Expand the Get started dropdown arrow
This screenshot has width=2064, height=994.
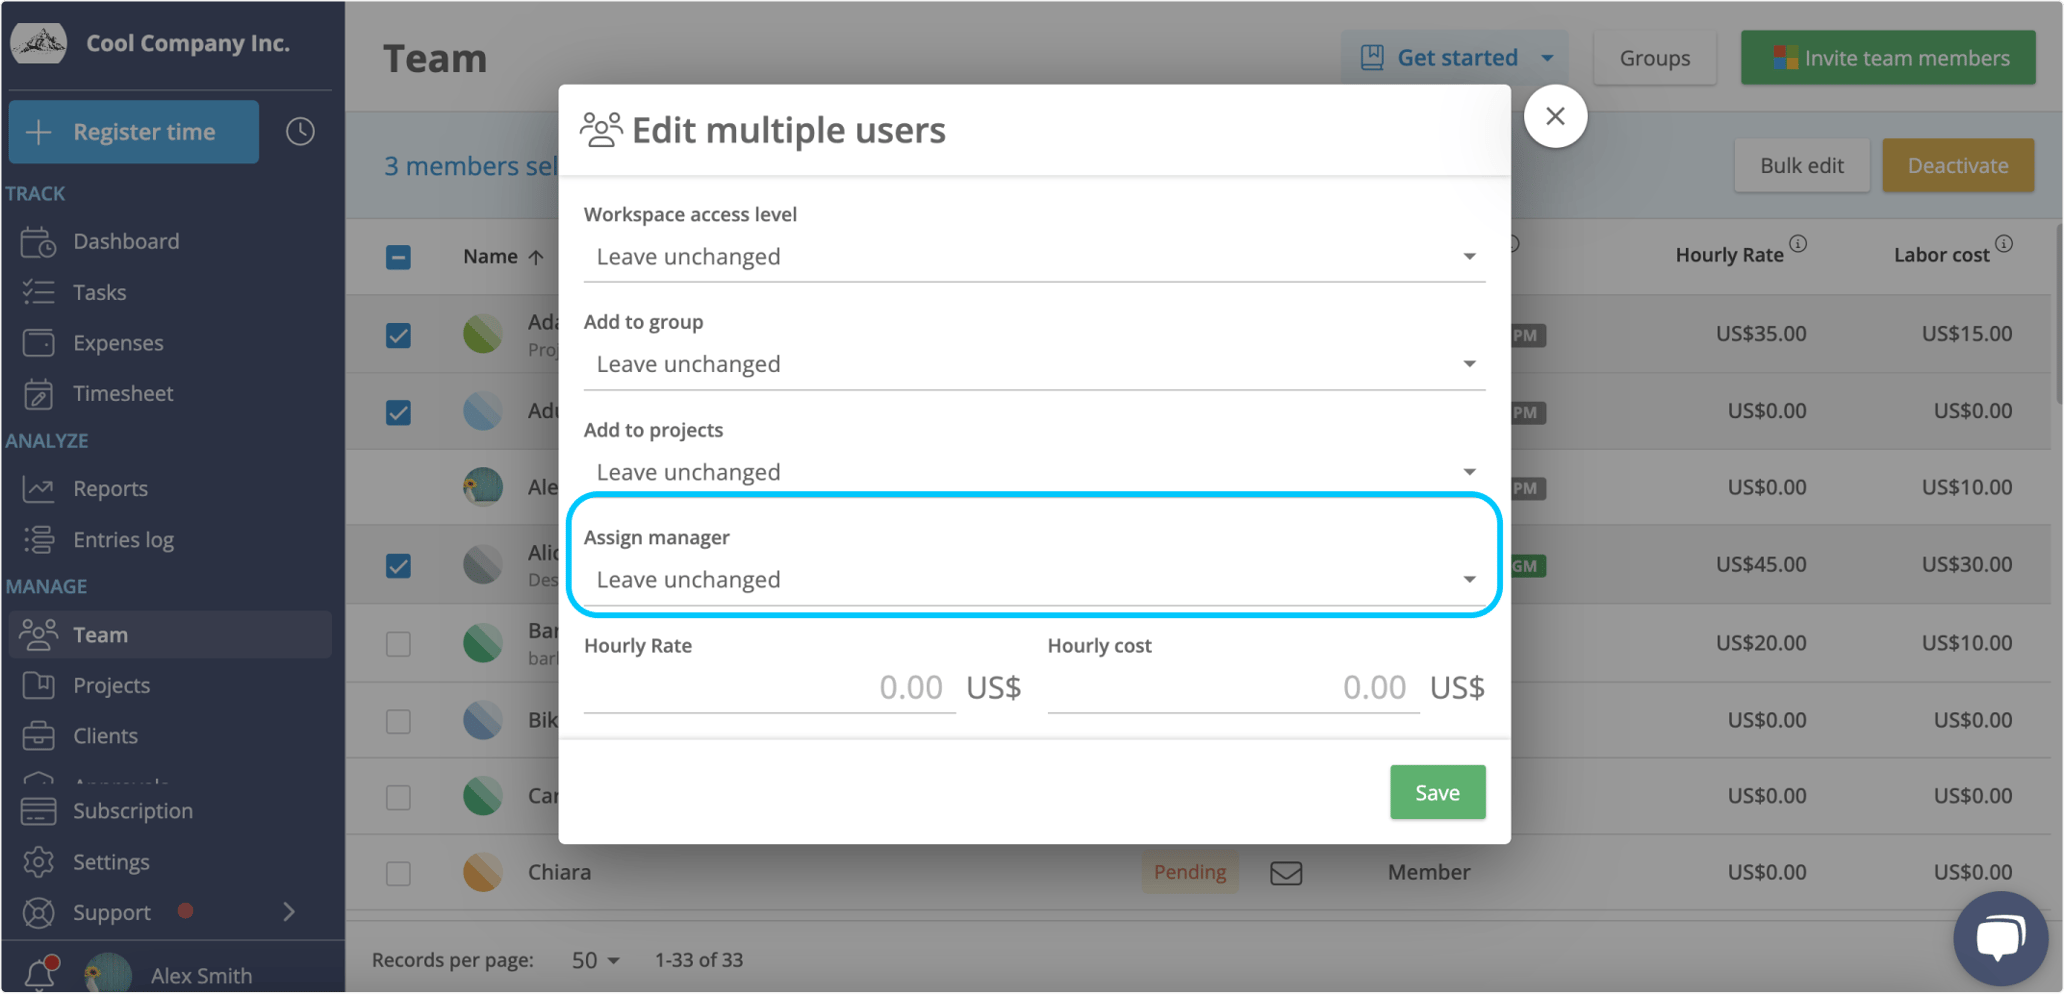click(1547, 58)
